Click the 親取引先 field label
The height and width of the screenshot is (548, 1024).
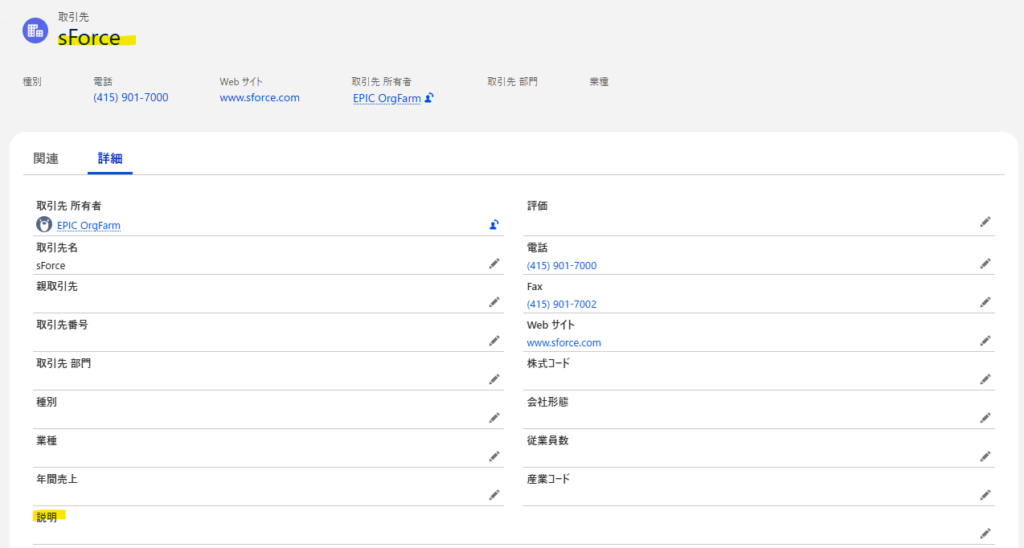click(x=56, y=286)
